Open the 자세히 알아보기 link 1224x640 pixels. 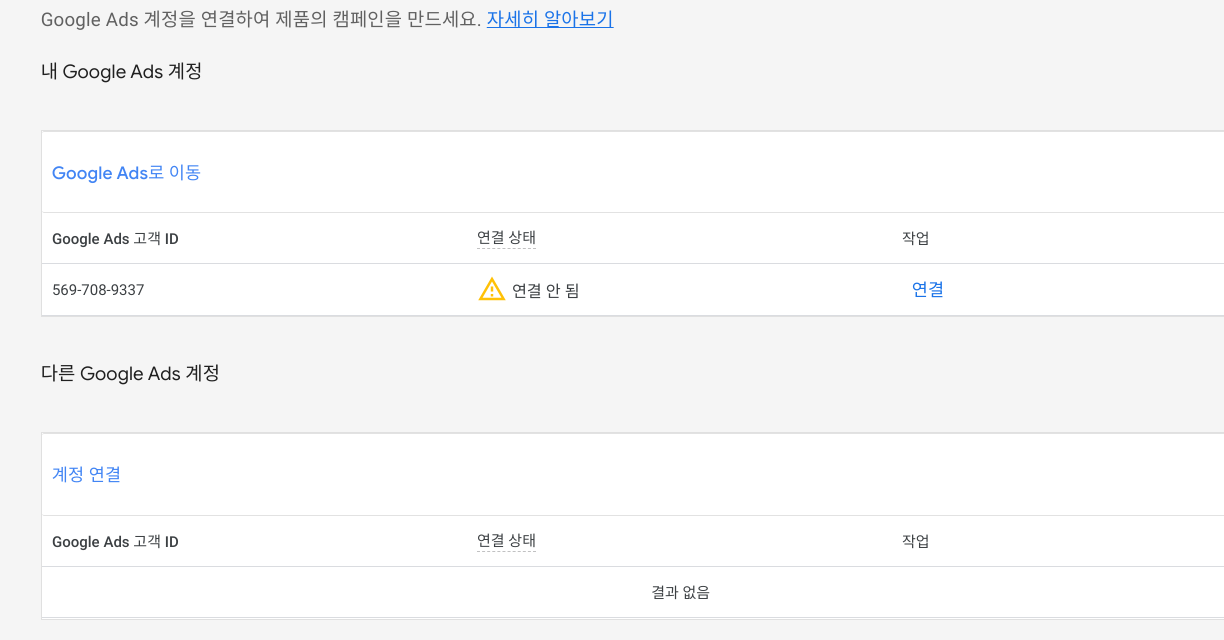coord(550,19)
